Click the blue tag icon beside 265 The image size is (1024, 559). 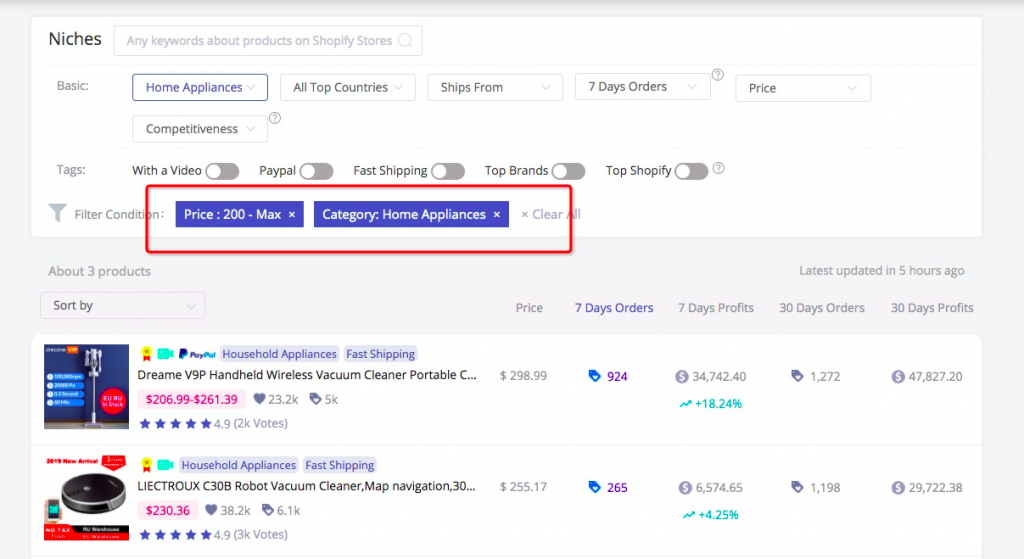pos(594,487)
